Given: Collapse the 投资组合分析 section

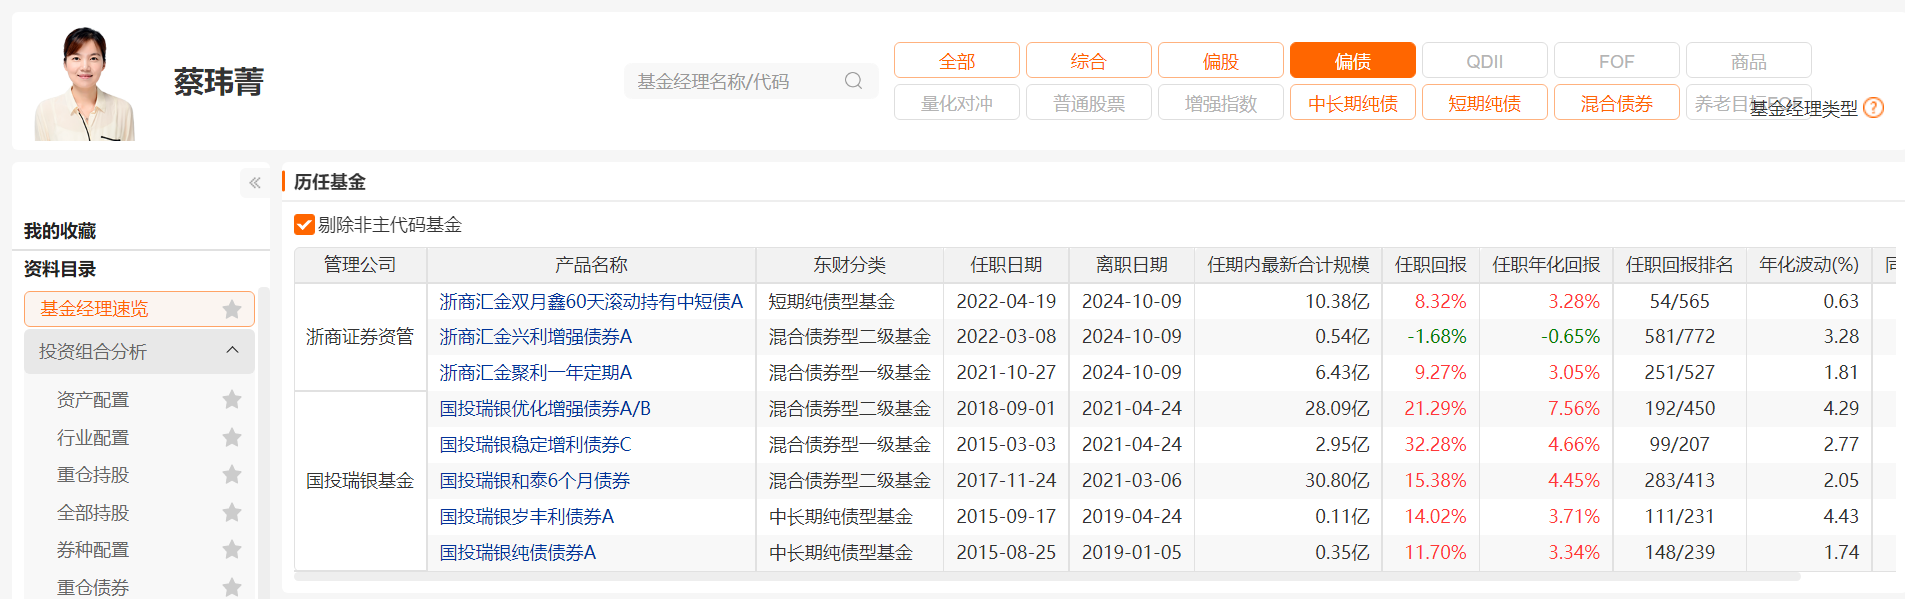Looking at the screenshot, I should point(232,350).
